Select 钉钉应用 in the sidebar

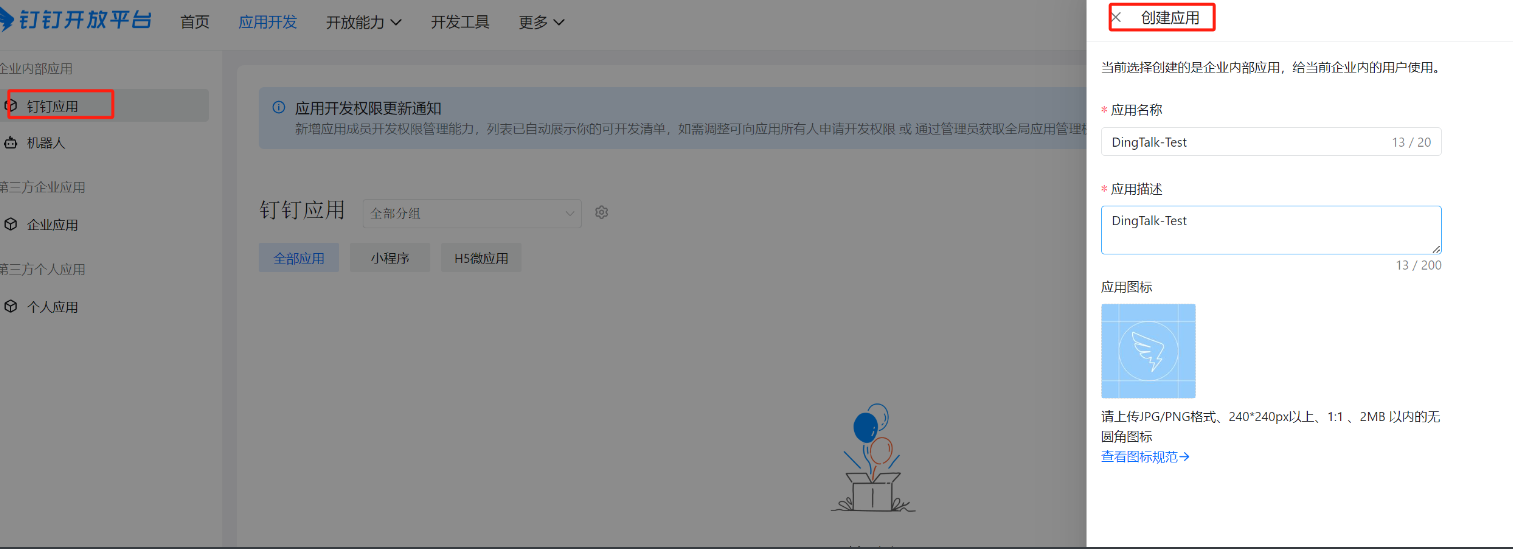point(104,106)
